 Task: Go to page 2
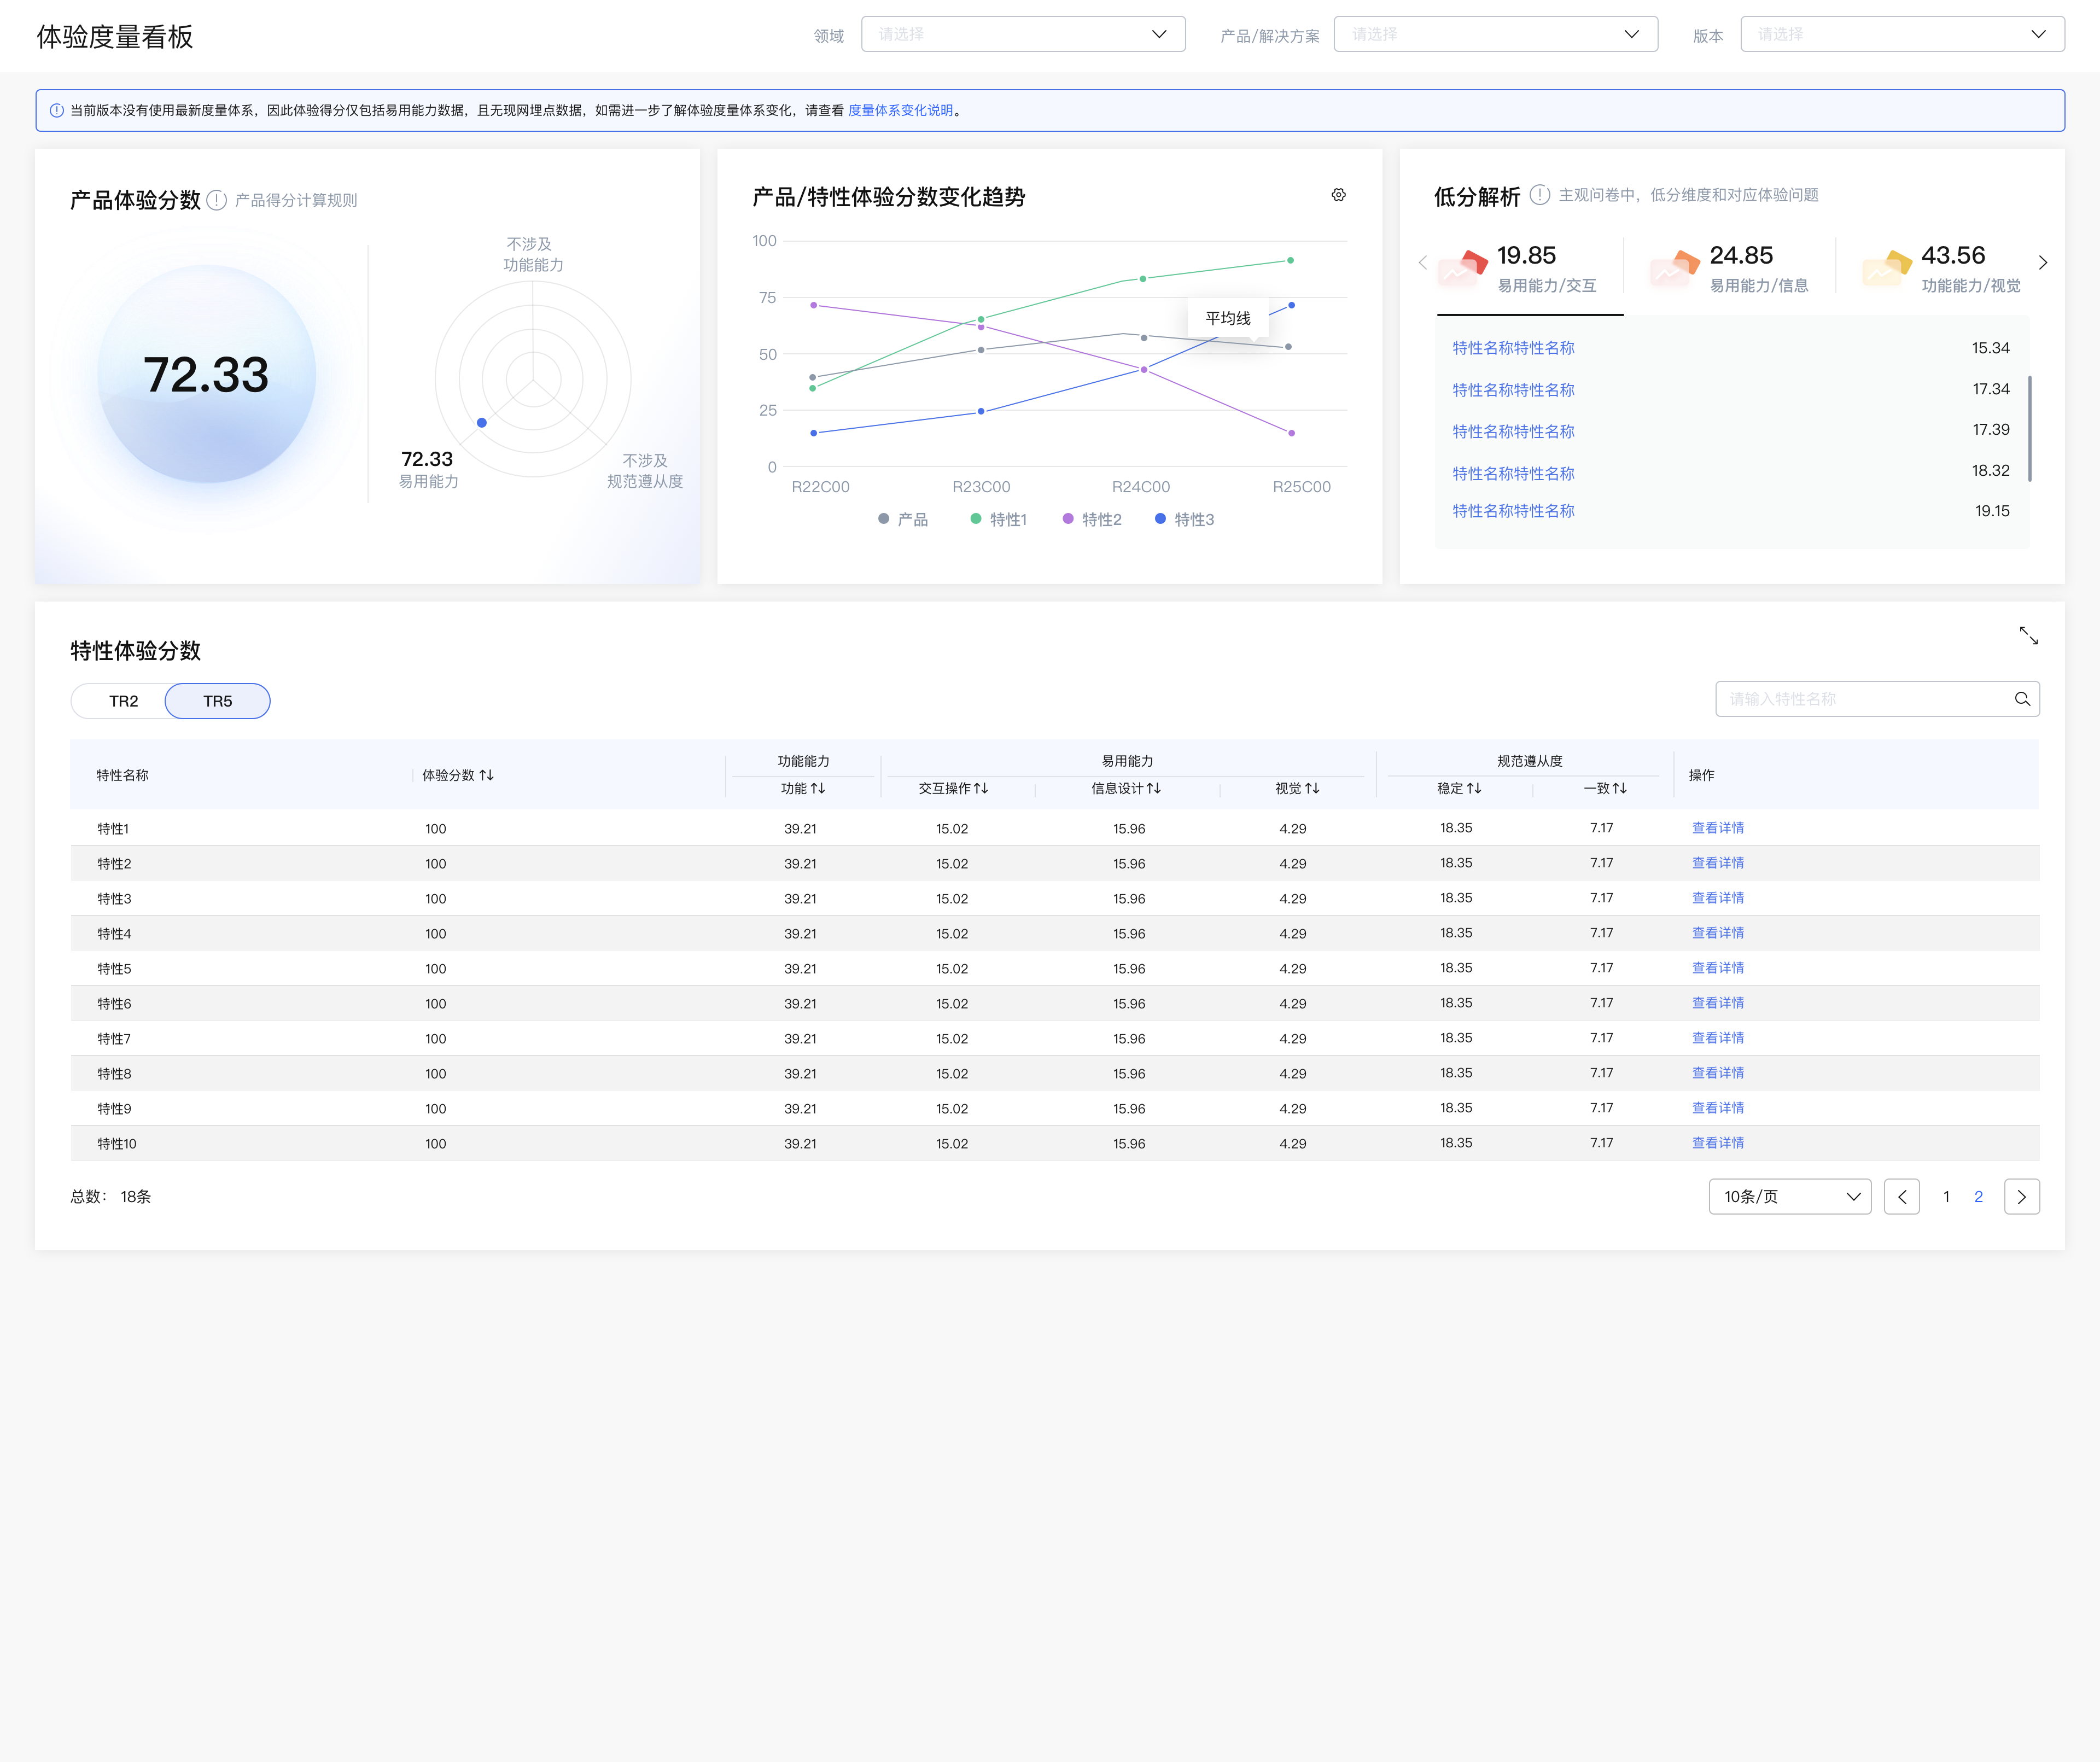coord(1978,1197)
